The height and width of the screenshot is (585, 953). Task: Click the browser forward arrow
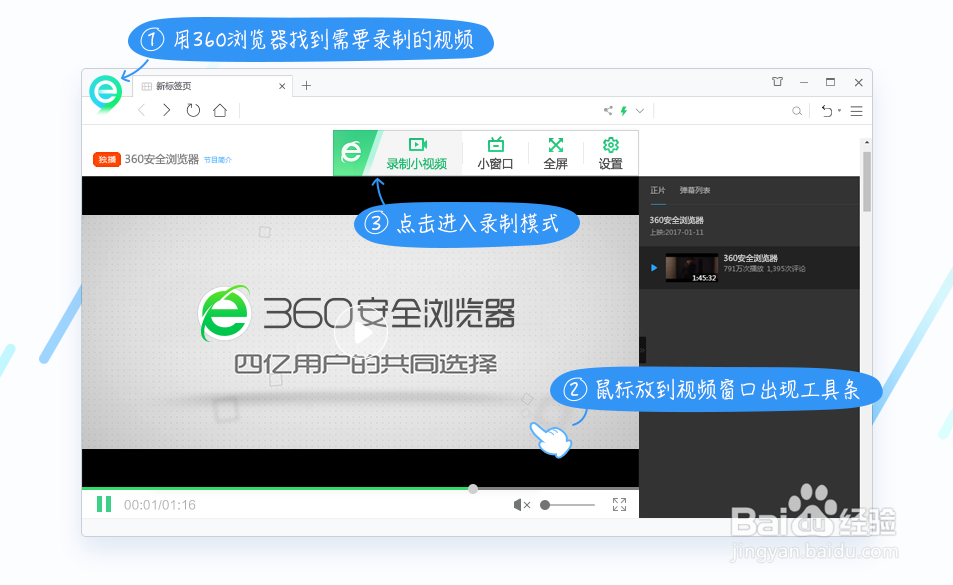167,110
